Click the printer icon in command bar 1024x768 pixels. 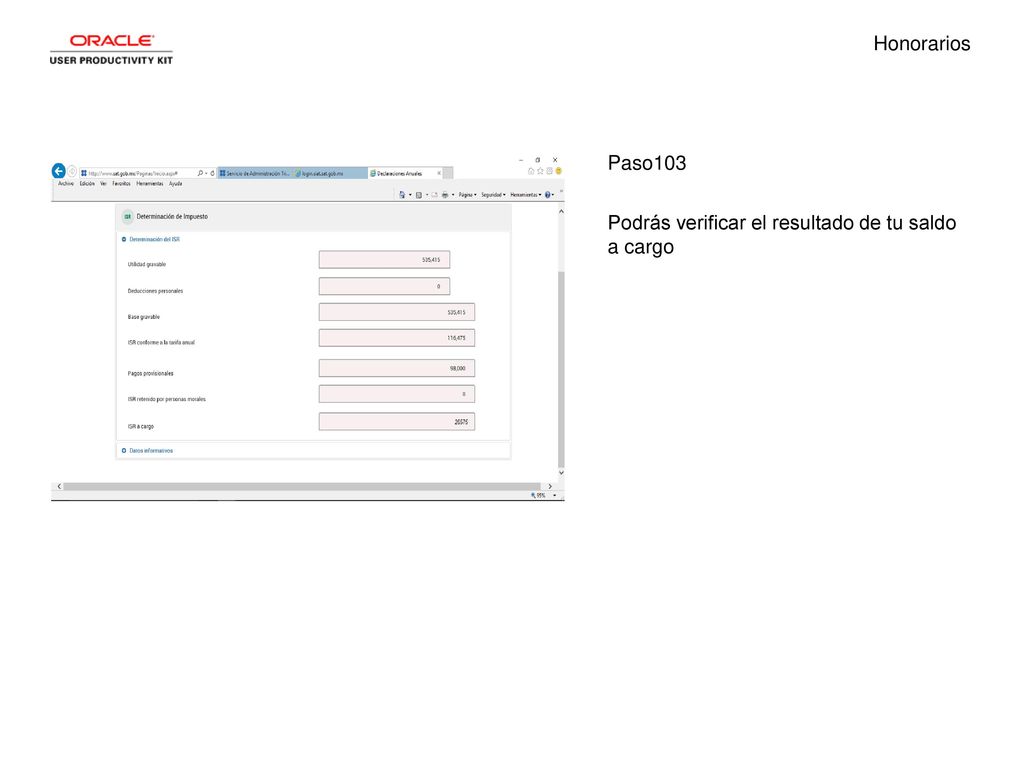(445, 195)
